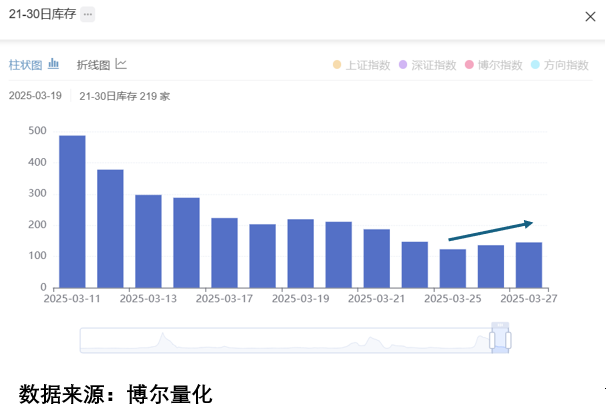Image resolution: width=613 pixels, height=414 pixels.
Task: Select the bar above 2025-03-25 label
Action: point(453,269)
